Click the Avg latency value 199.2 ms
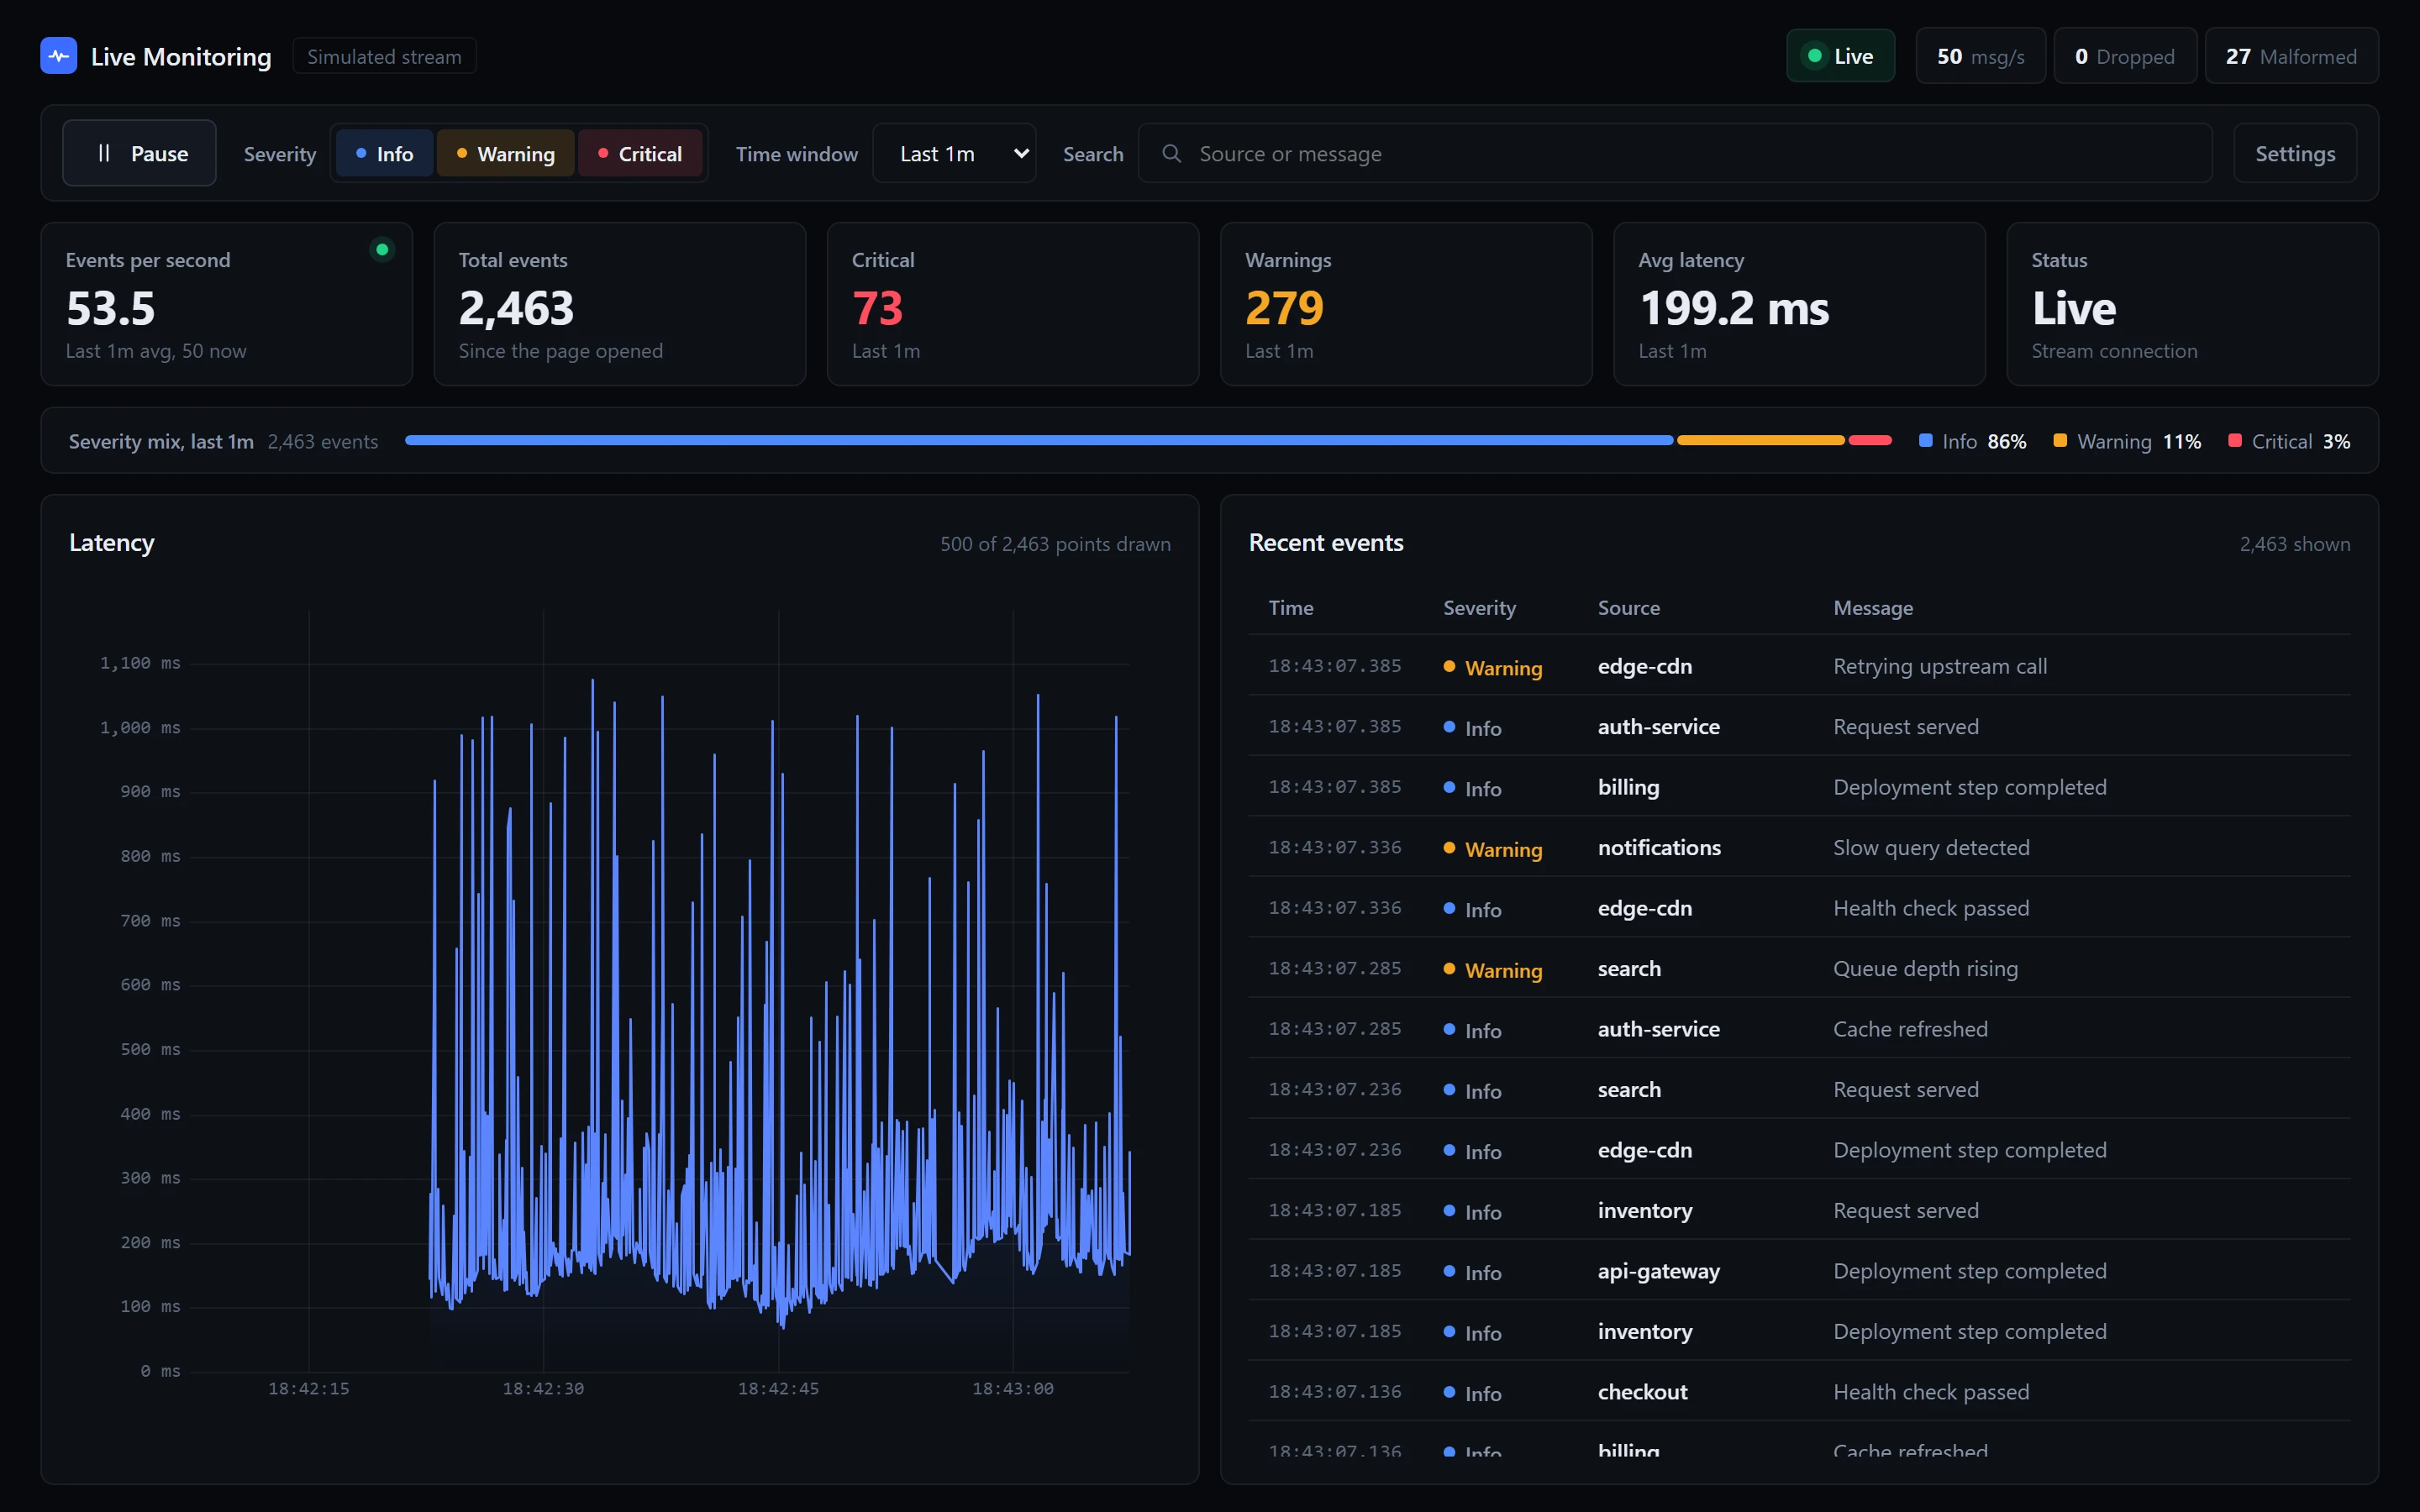This screenshot has width=2420, height=1512. pyautogui.click(x=1734, y=308)
